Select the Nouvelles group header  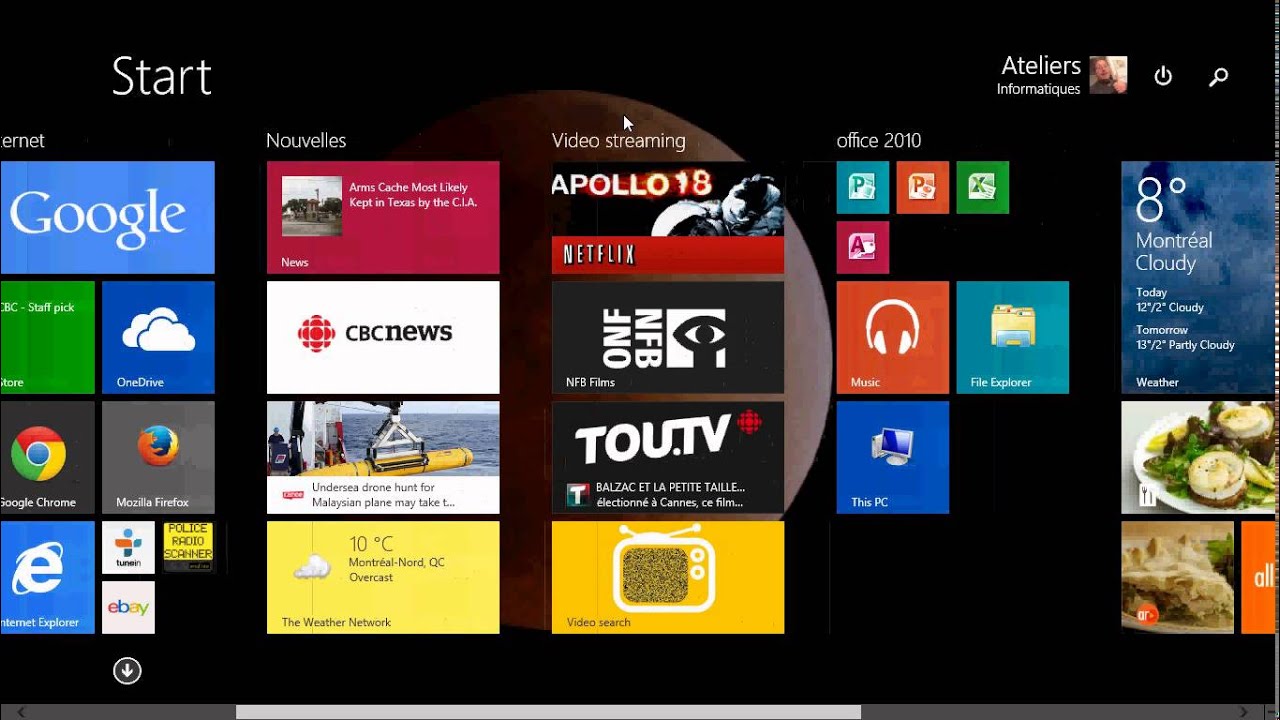306,141
